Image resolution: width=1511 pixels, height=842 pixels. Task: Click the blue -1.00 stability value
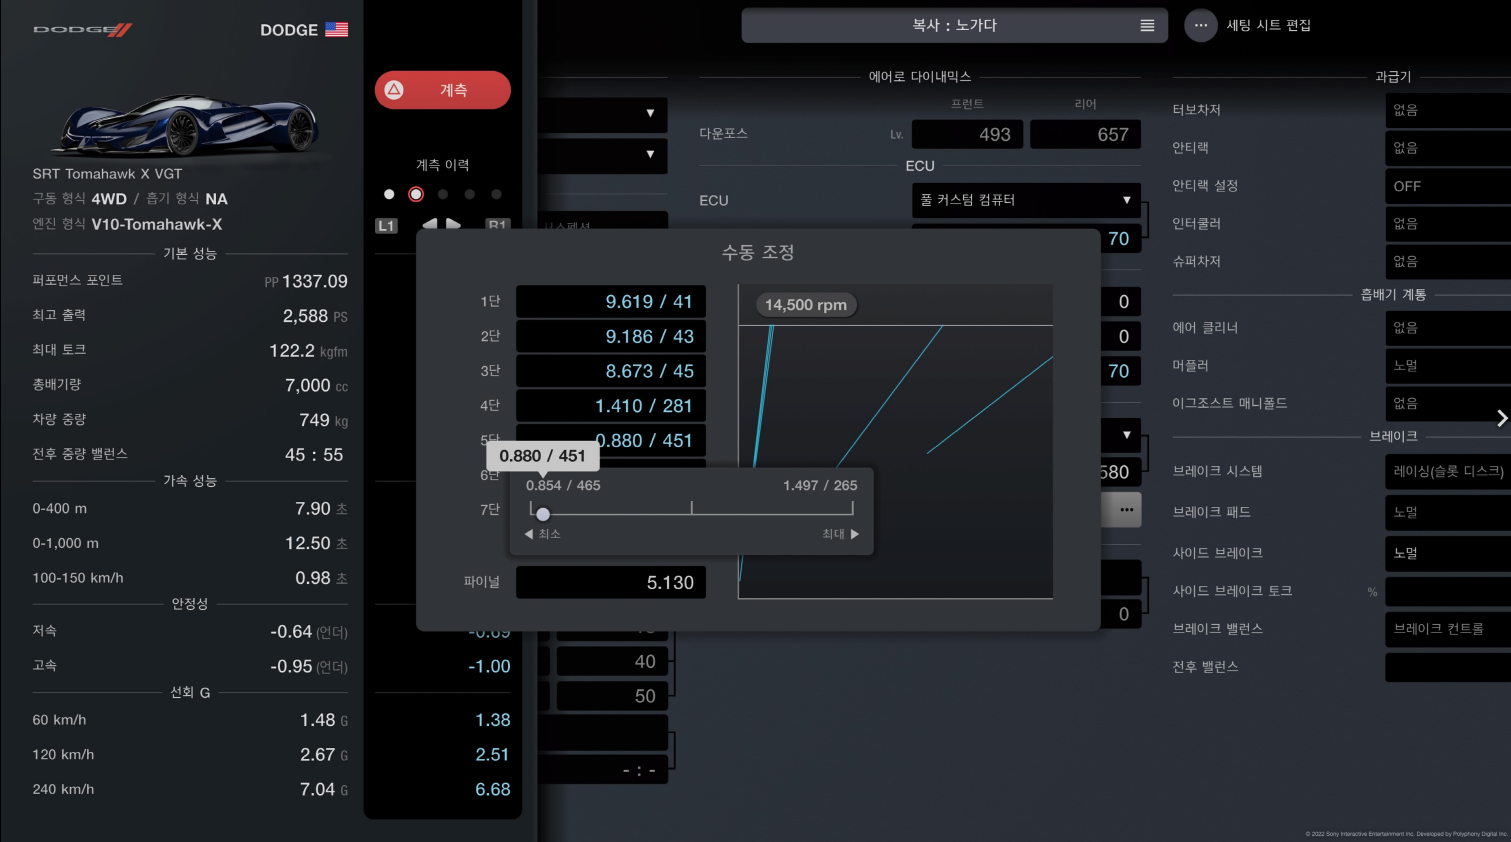click(489, 667)
